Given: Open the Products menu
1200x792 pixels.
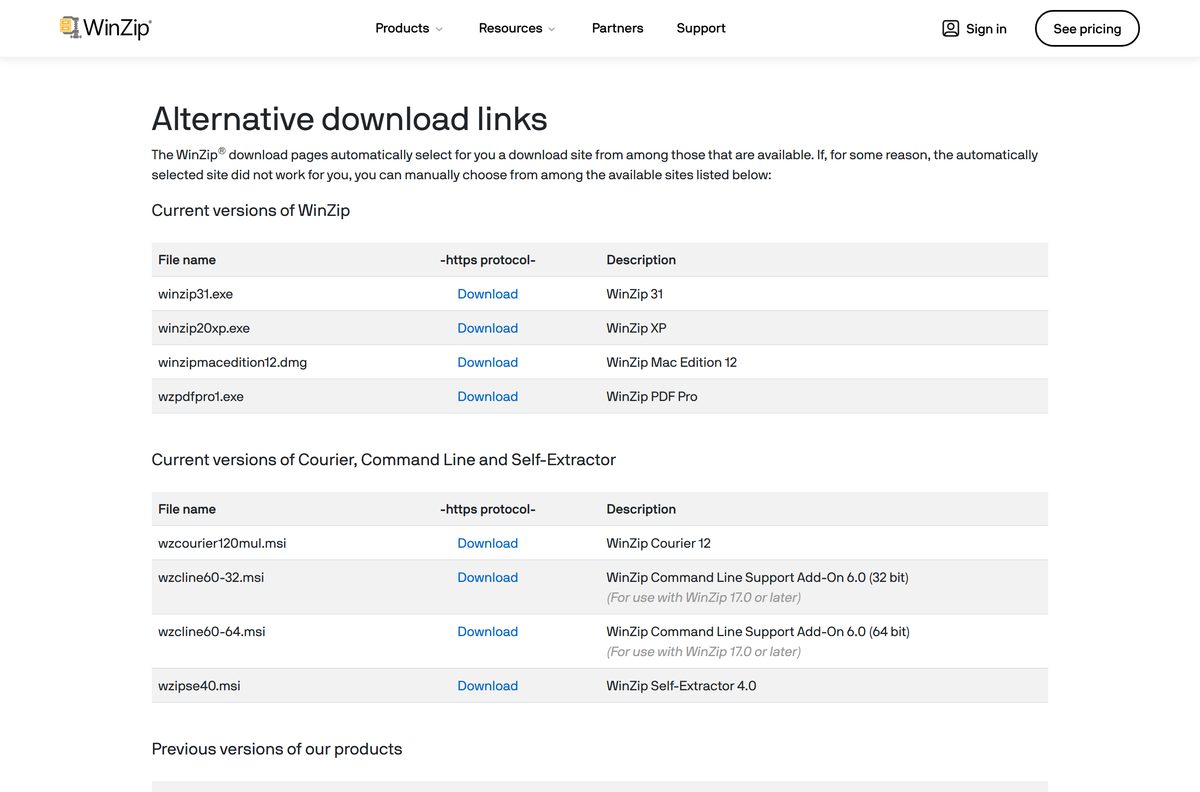Looking at the screenshot, I should (409, 28).
